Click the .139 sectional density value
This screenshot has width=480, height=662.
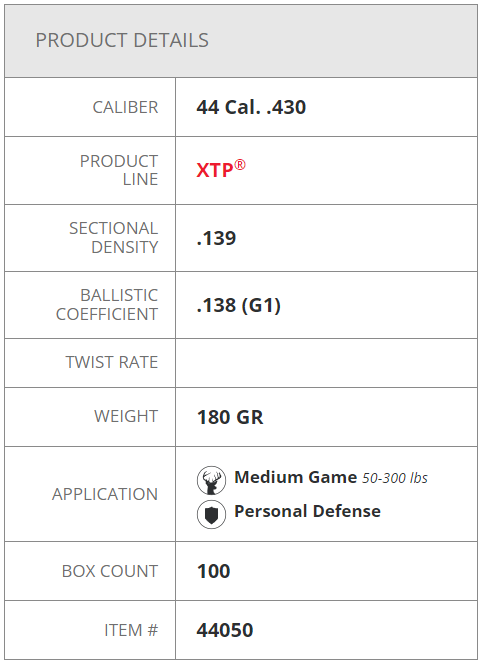click(216, 238)
